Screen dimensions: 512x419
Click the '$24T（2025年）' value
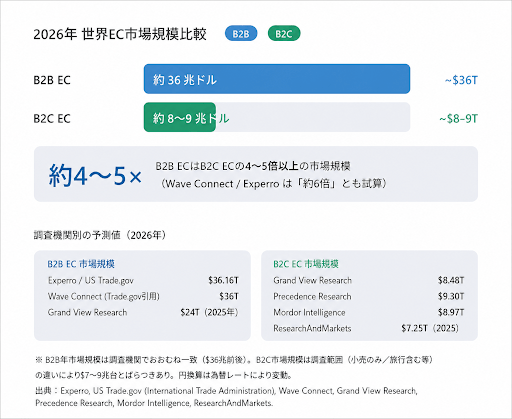pyautogui.click(x=210, y=312)
